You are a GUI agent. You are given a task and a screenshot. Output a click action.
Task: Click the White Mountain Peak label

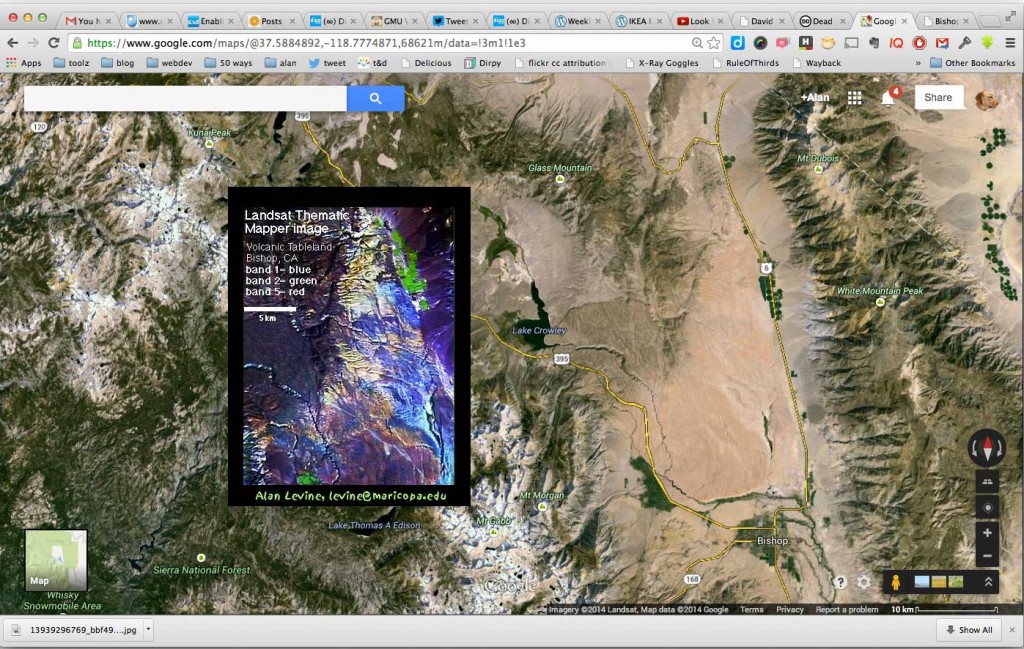point(880,291)
